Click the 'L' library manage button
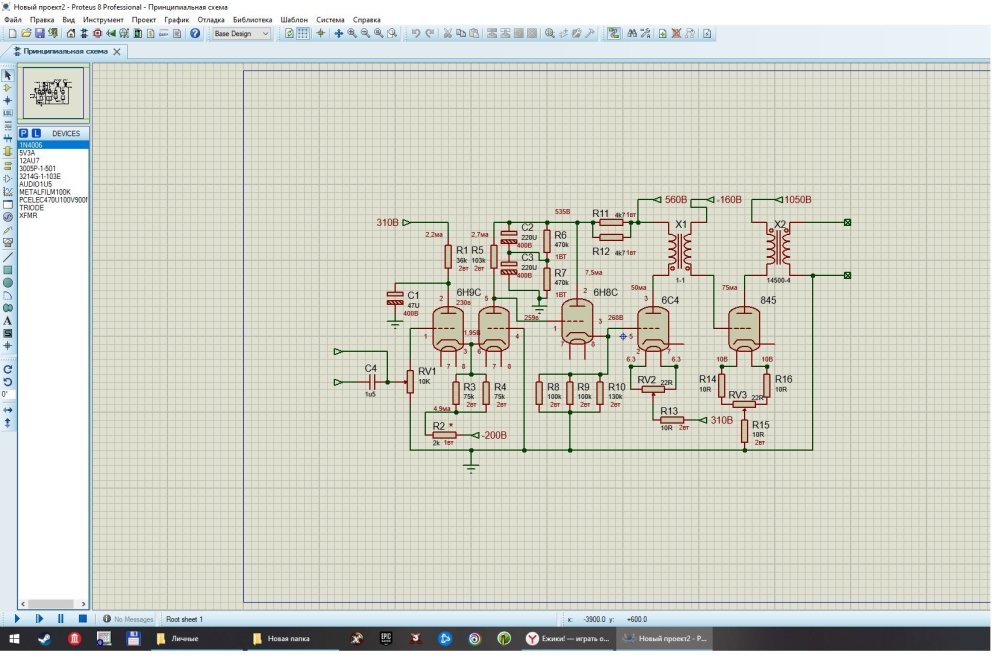This screenshot has width=1000, height=658. pyautogui.click(x=37, y=132)
